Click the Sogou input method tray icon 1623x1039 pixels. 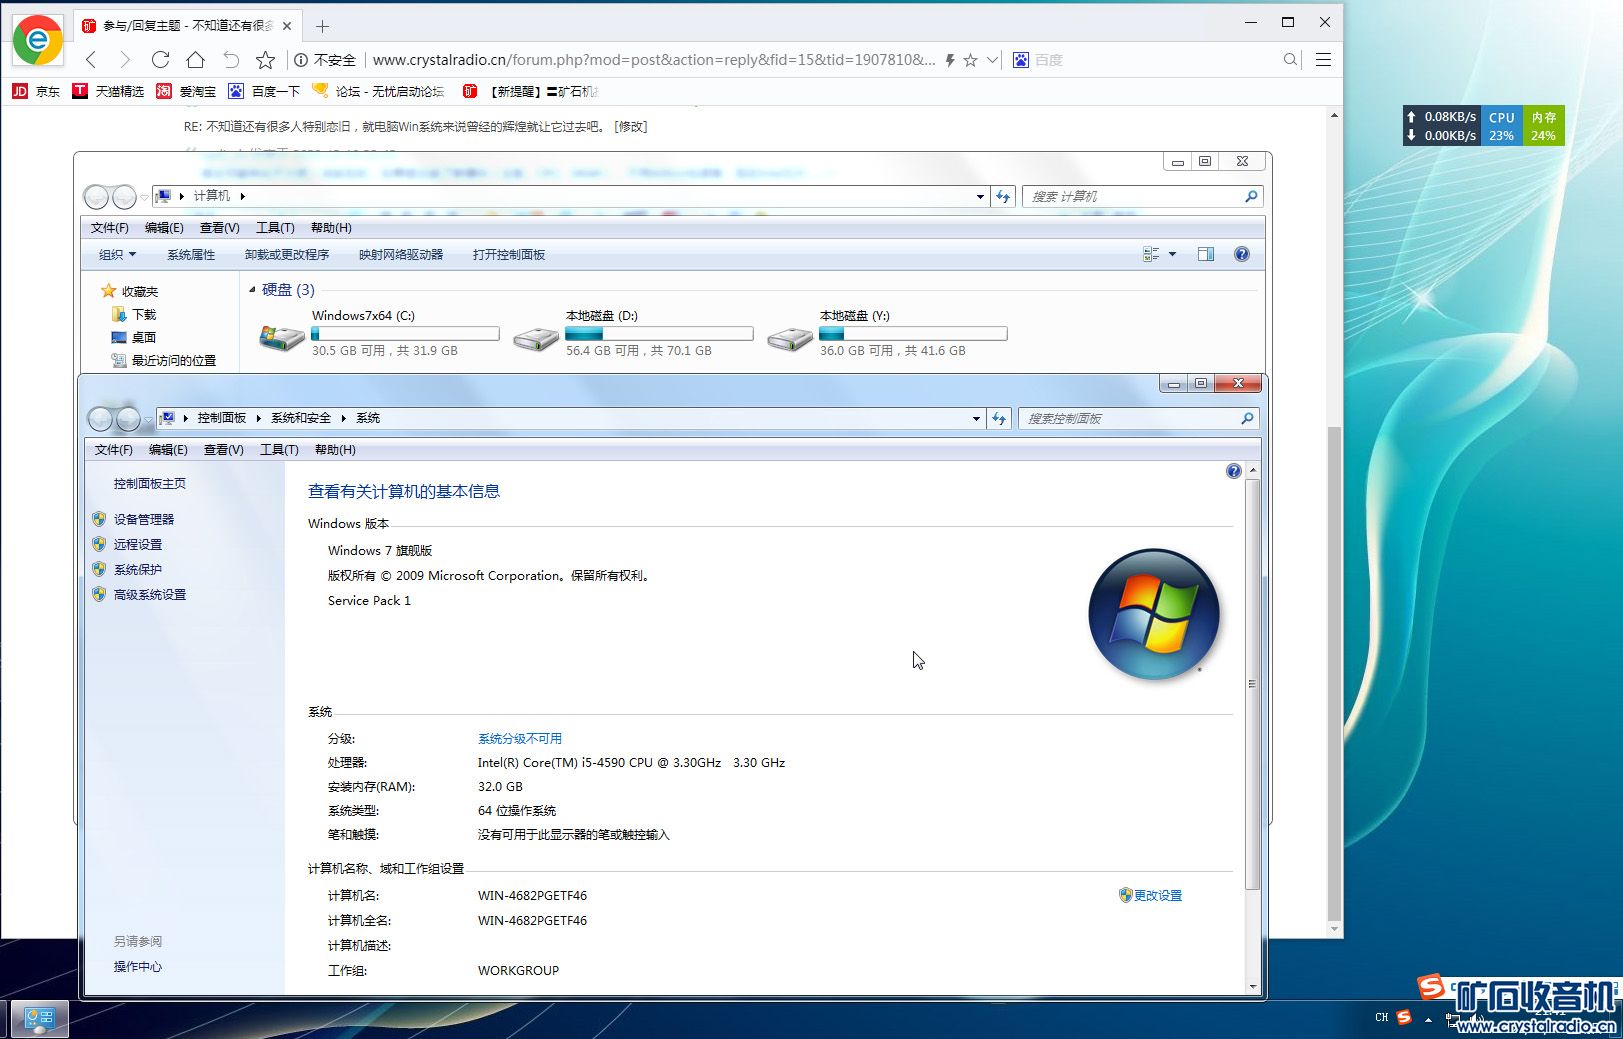click(x=1404, y=1017)
